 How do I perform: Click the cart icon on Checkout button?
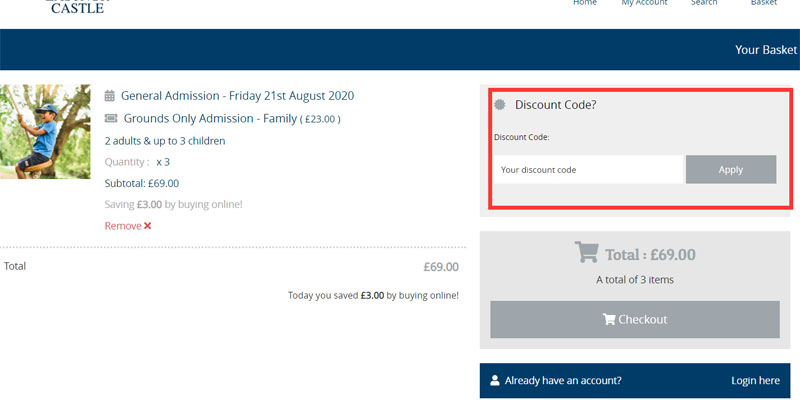coord(609,319)
